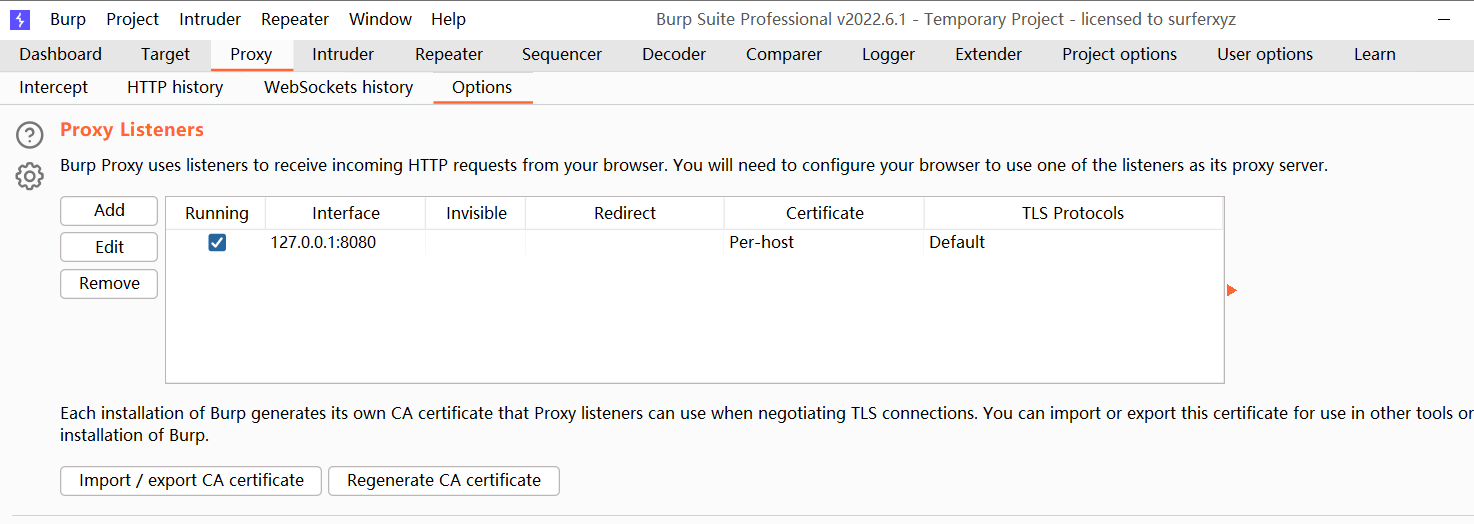Toggle Running checkbox for 127.0.0.1:8080 listener
This screenshot has height=524, width=1474.
click(x=217, y=242)
